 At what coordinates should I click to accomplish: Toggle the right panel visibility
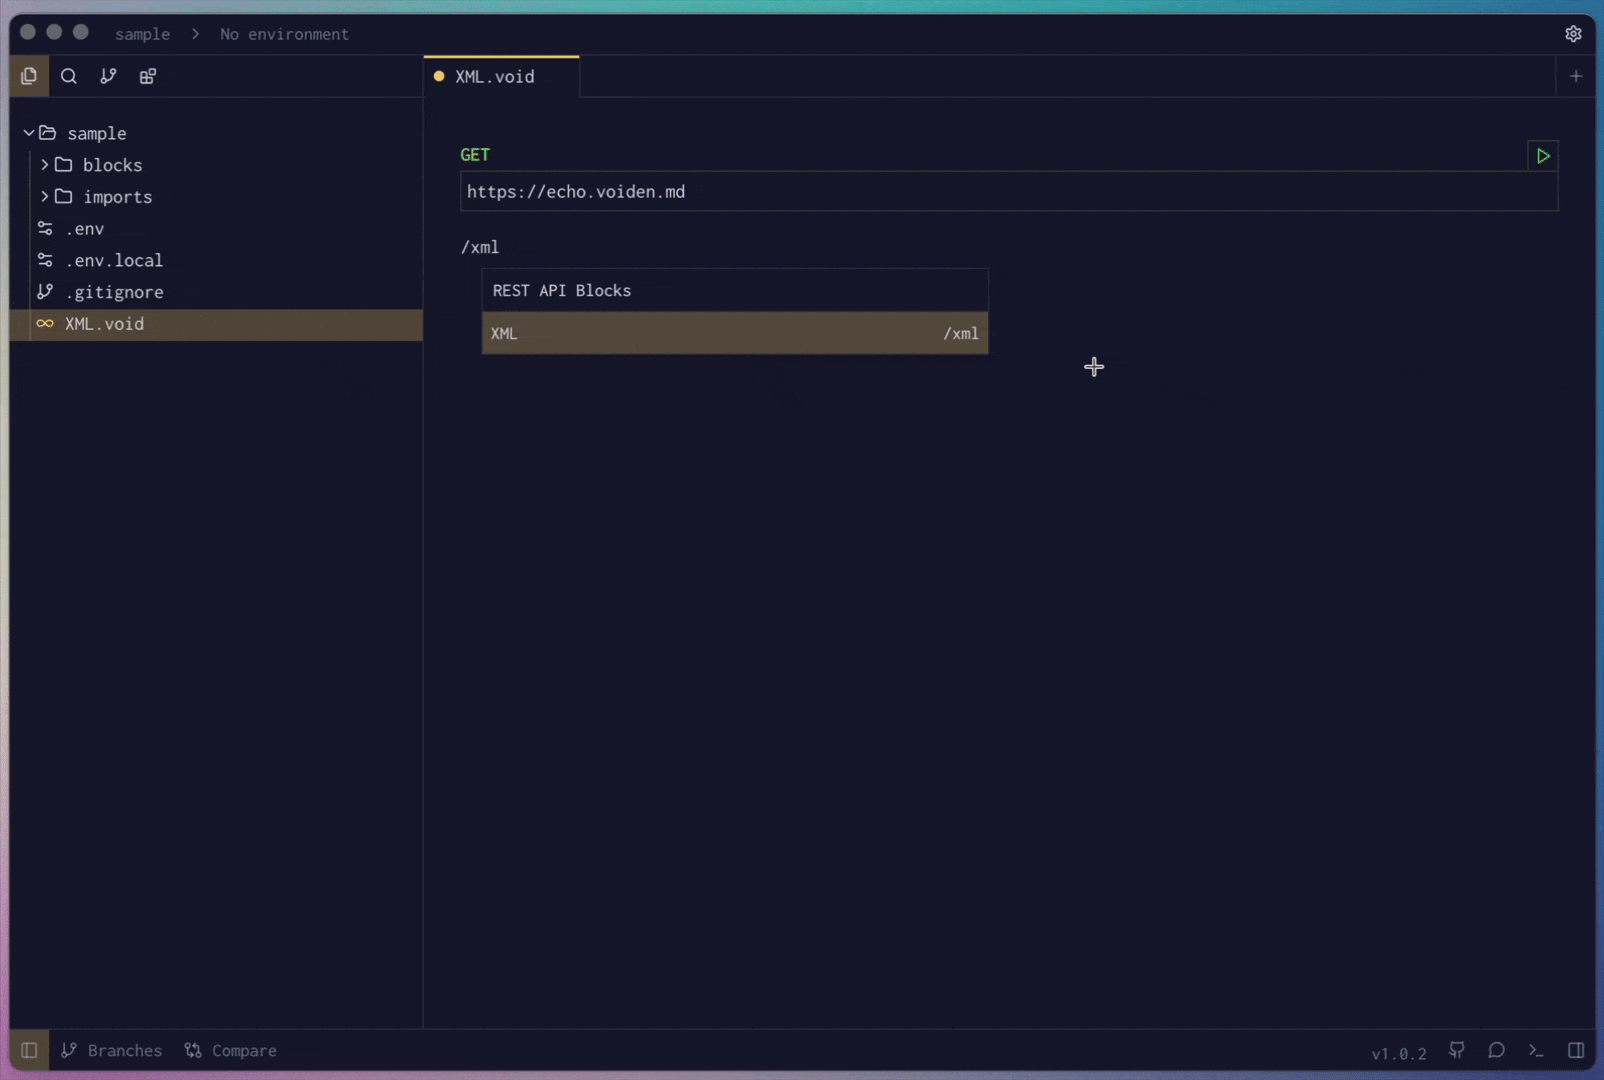pos(1576,1050)
